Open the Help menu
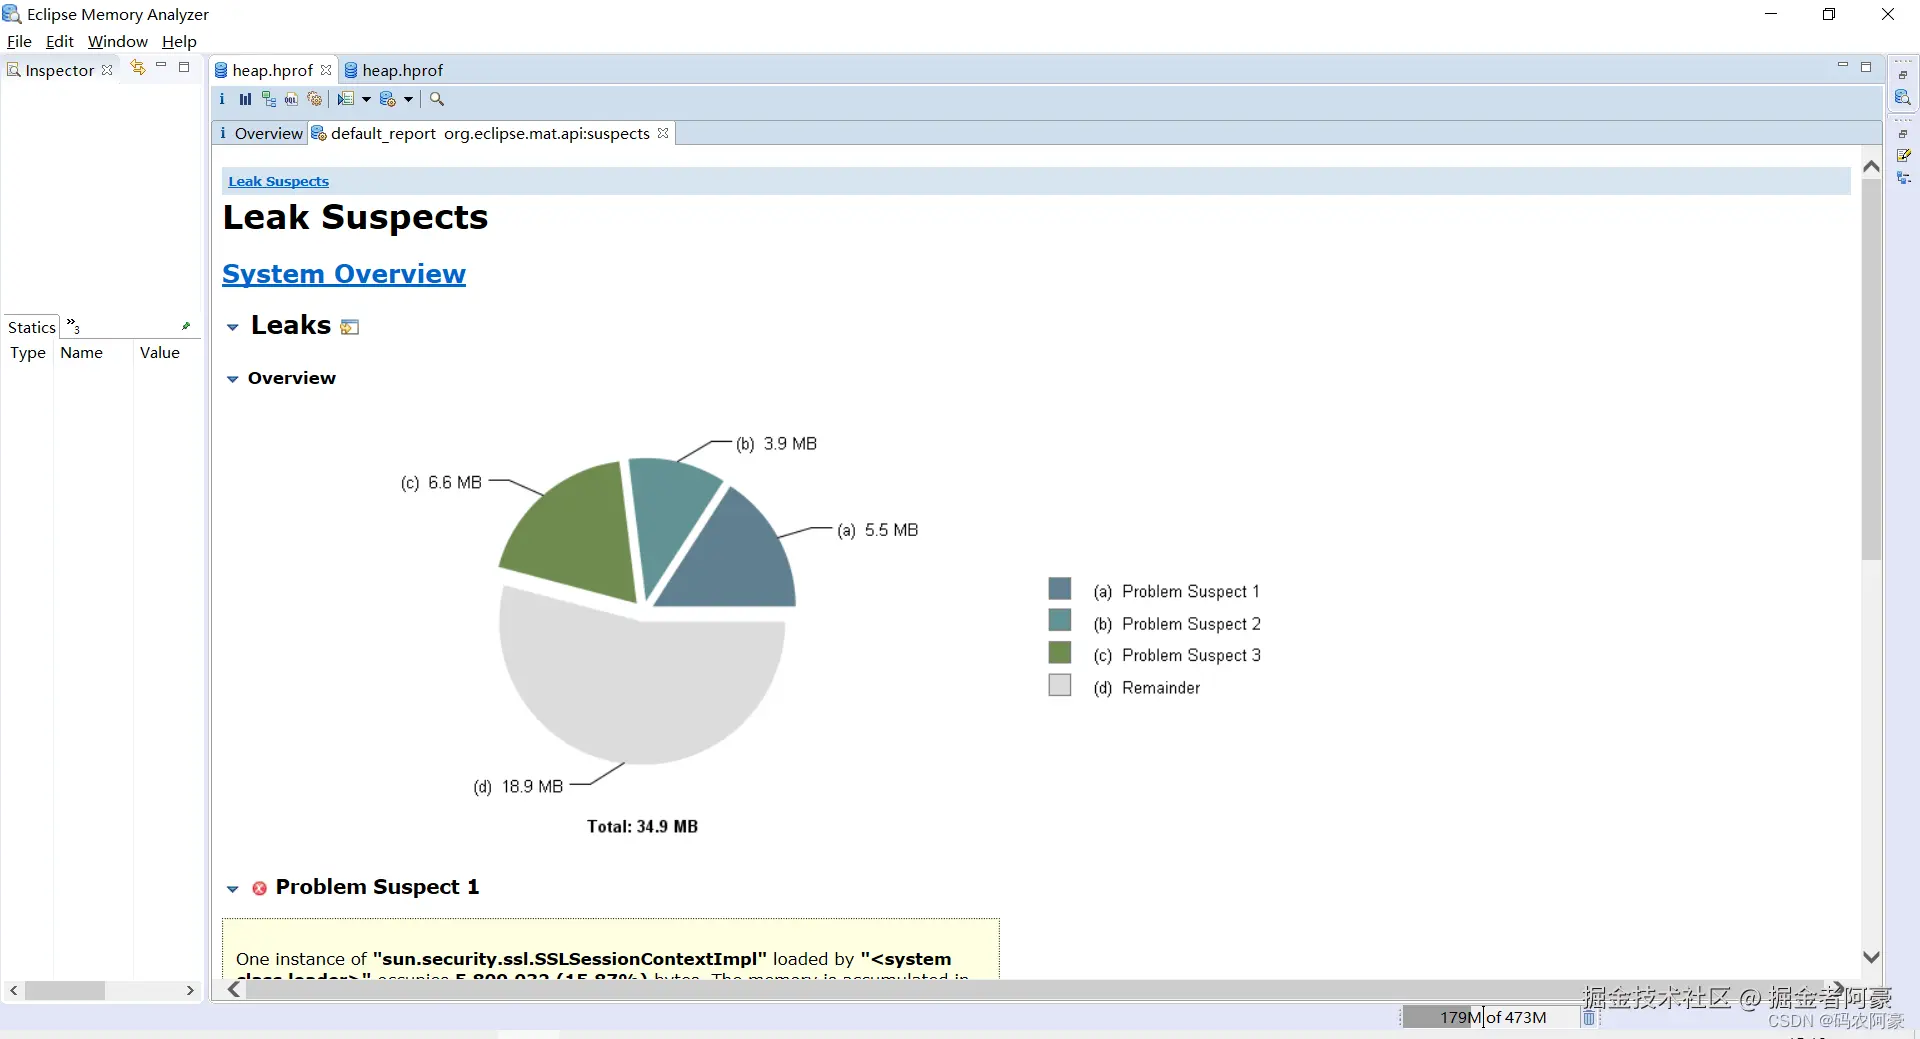1920x1039 pixels. tap(179, 41)
